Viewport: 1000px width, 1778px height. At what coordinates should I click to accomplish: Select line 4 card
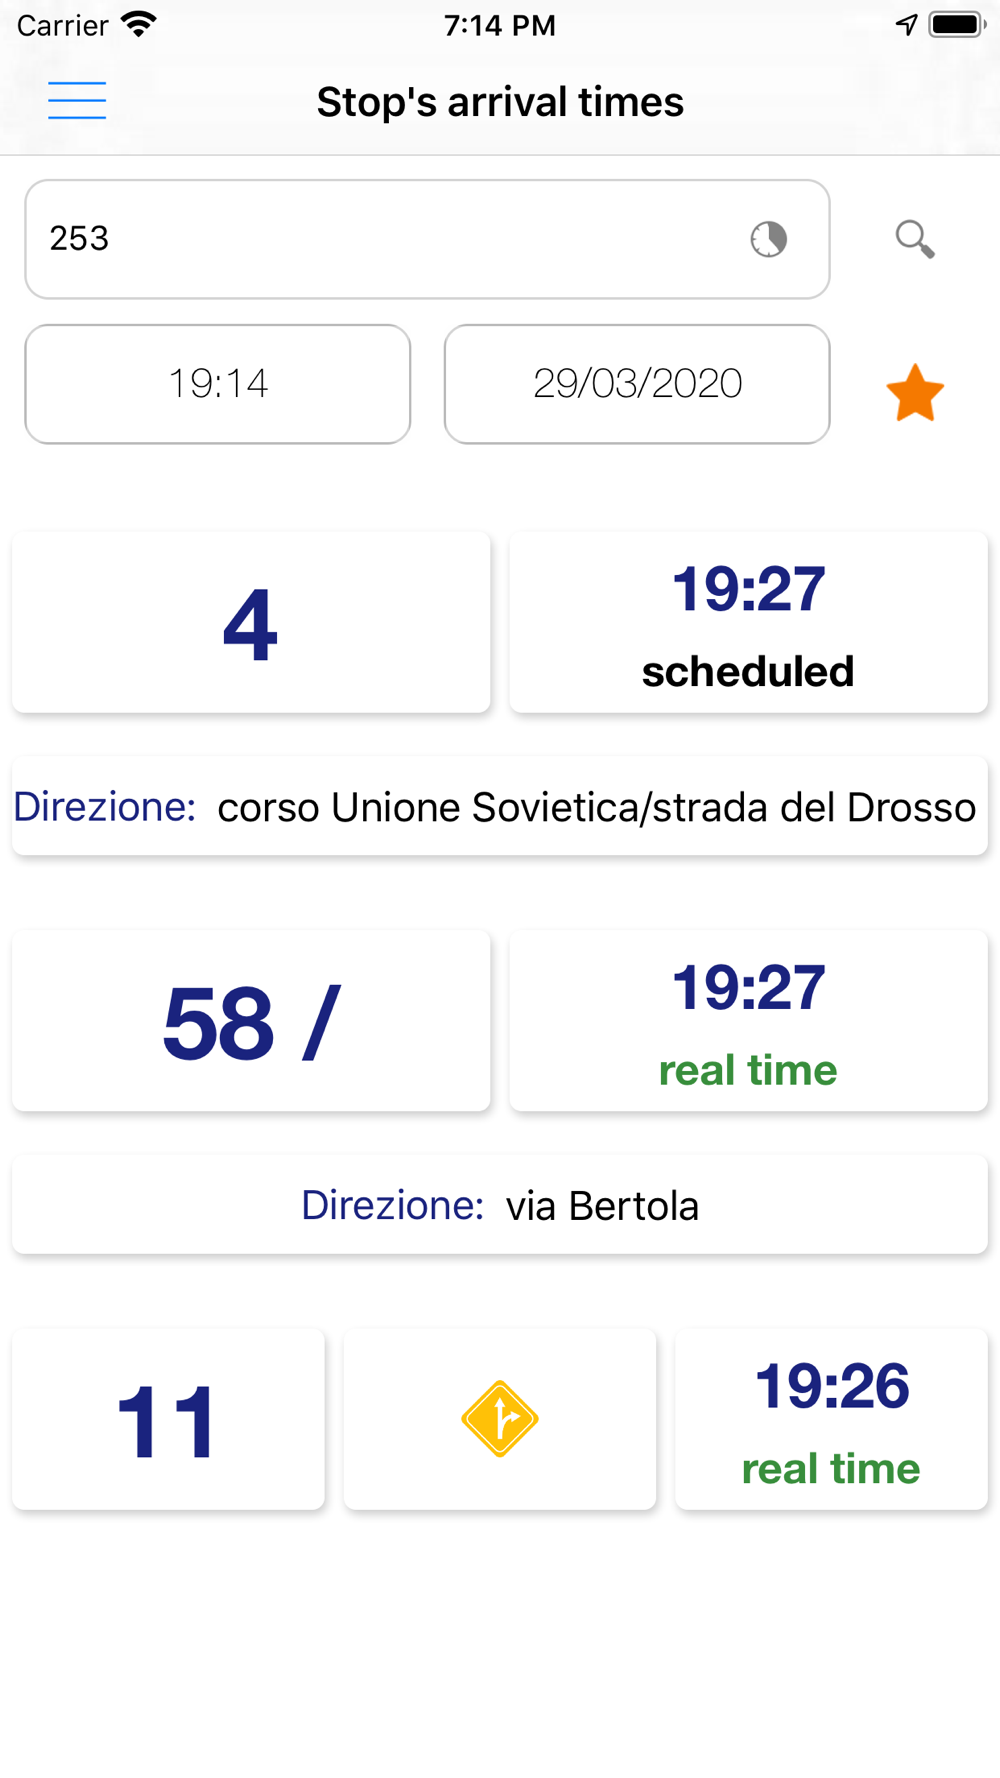pos(251,623)
